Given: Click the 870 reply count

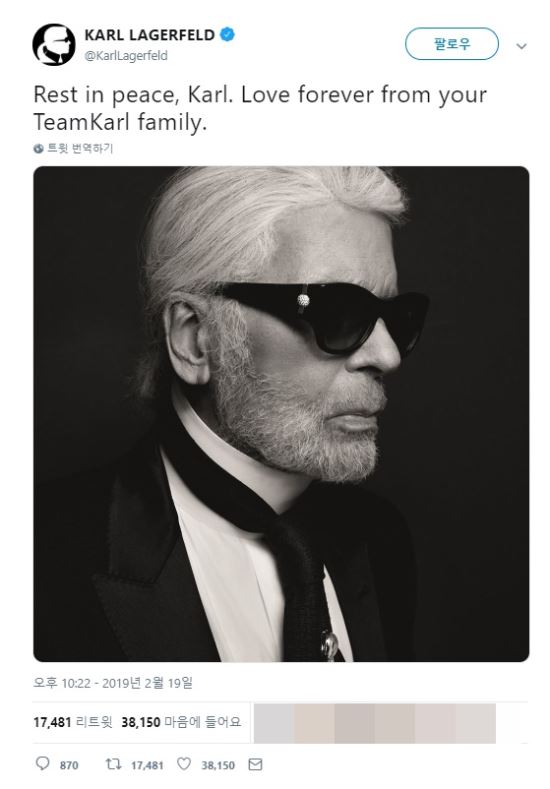Looking at the screenshot, I should pyautogui.click(x=69, y=765).
